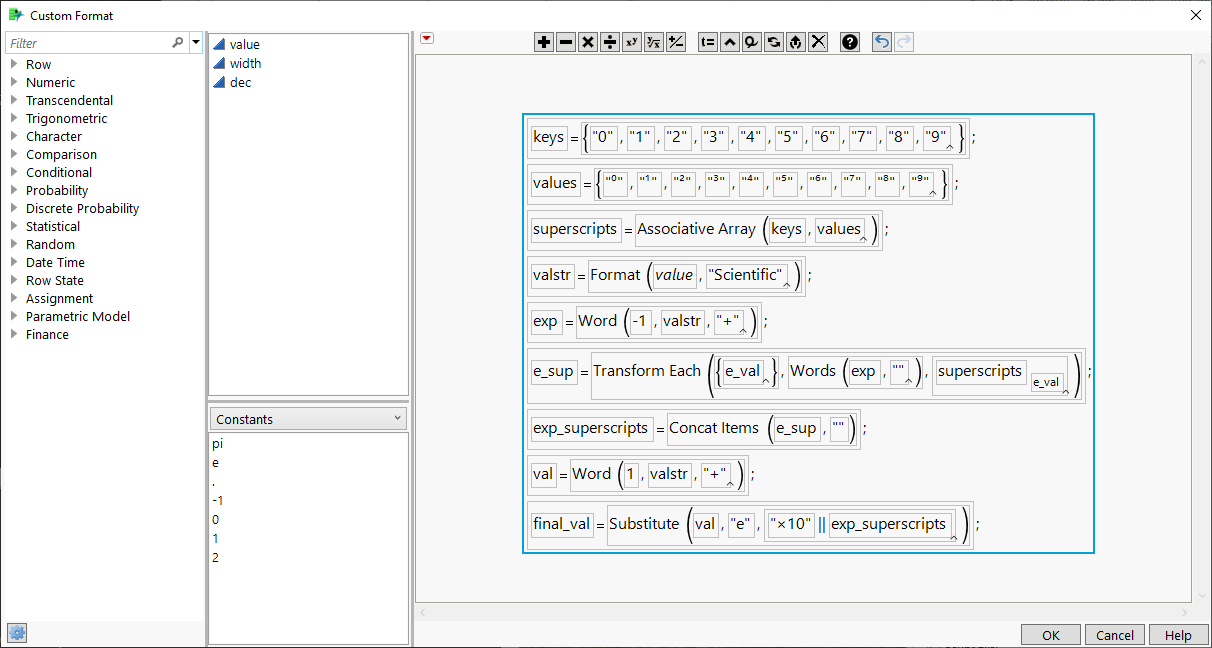Select the value column in the list
This screenshot has width=1212, height=648.
[244, 44]
